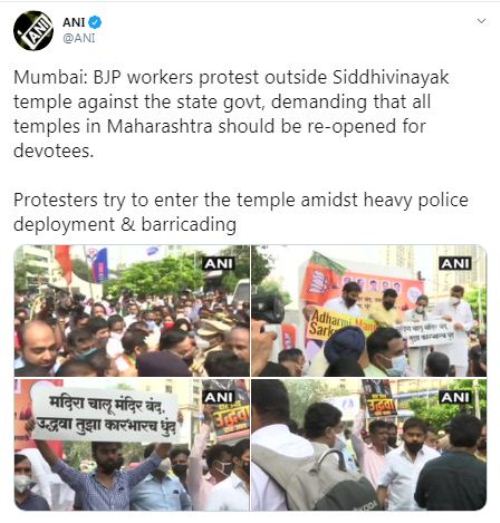Click the blue verified badge
Image resolution: width=500 pixels, height=523 pixels.
[x=95, y=22]
